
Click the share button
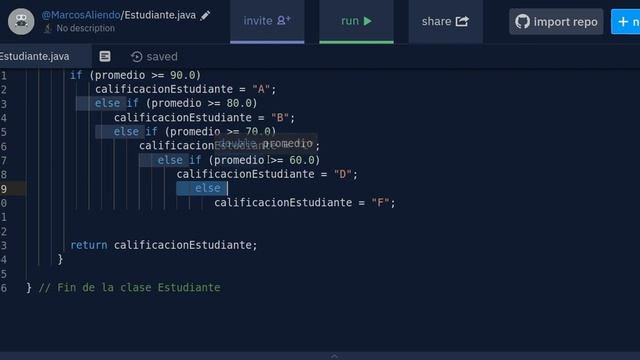[x=445, y=21]
